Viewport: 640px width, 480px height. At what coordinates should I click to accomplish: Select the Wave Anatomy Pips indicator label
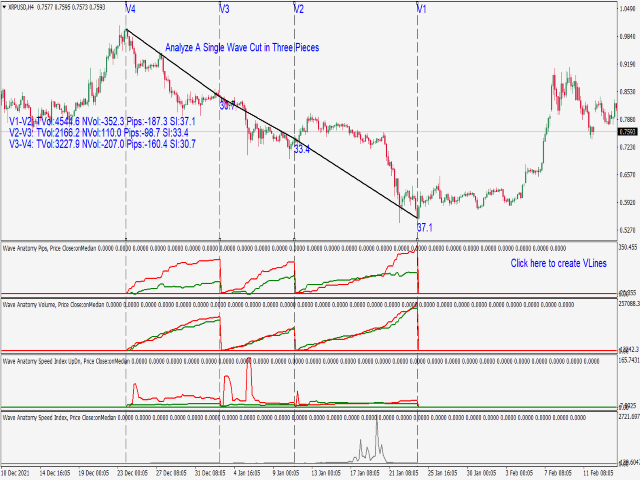click(25, 248)
